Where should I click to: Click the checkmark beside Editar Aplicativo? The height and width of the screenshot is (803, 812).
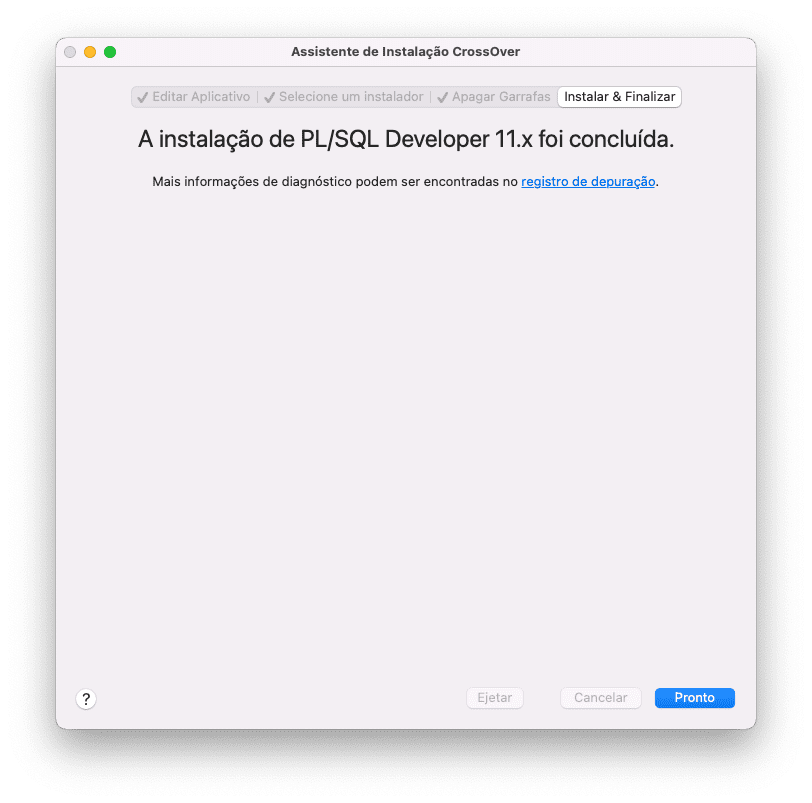[142, 97]
